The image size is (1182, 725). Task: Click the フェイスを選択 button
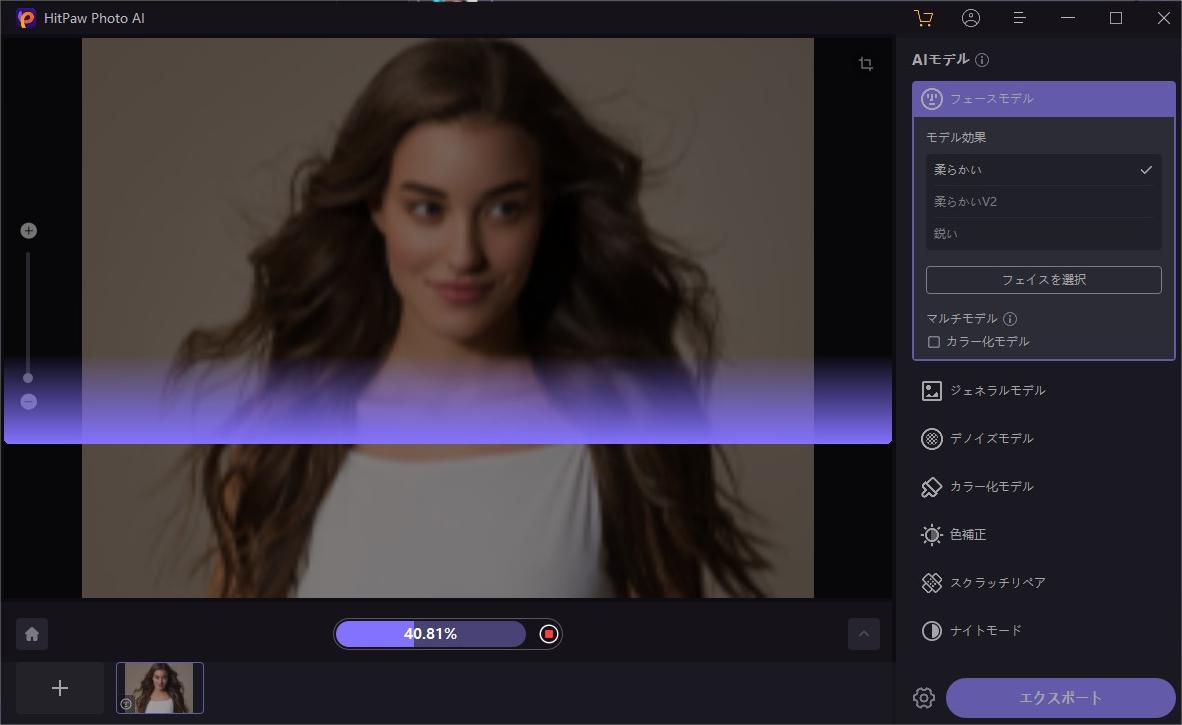point(1043,280)
